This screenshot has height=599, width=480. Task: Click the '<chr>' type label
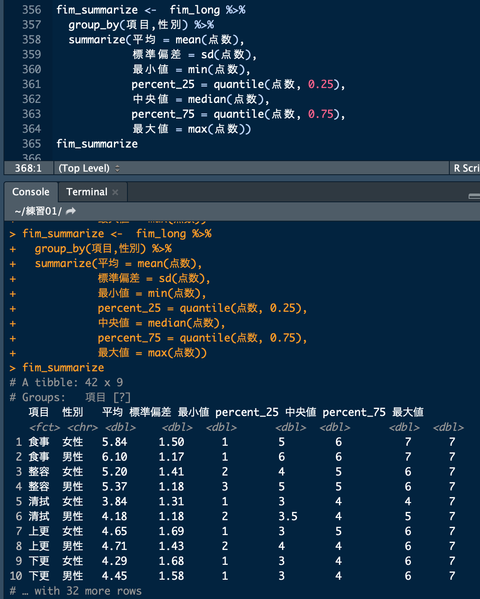(x=83, y=427)
